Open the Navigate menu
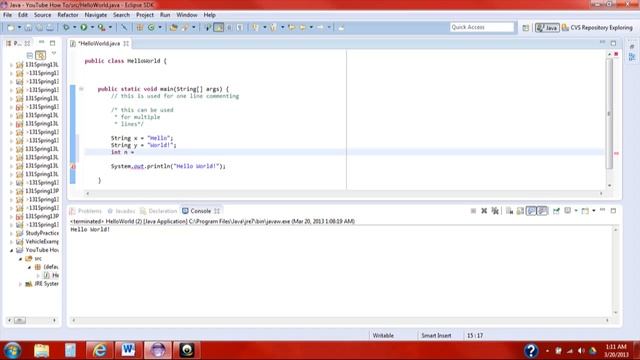 click(x=96, y=15)
